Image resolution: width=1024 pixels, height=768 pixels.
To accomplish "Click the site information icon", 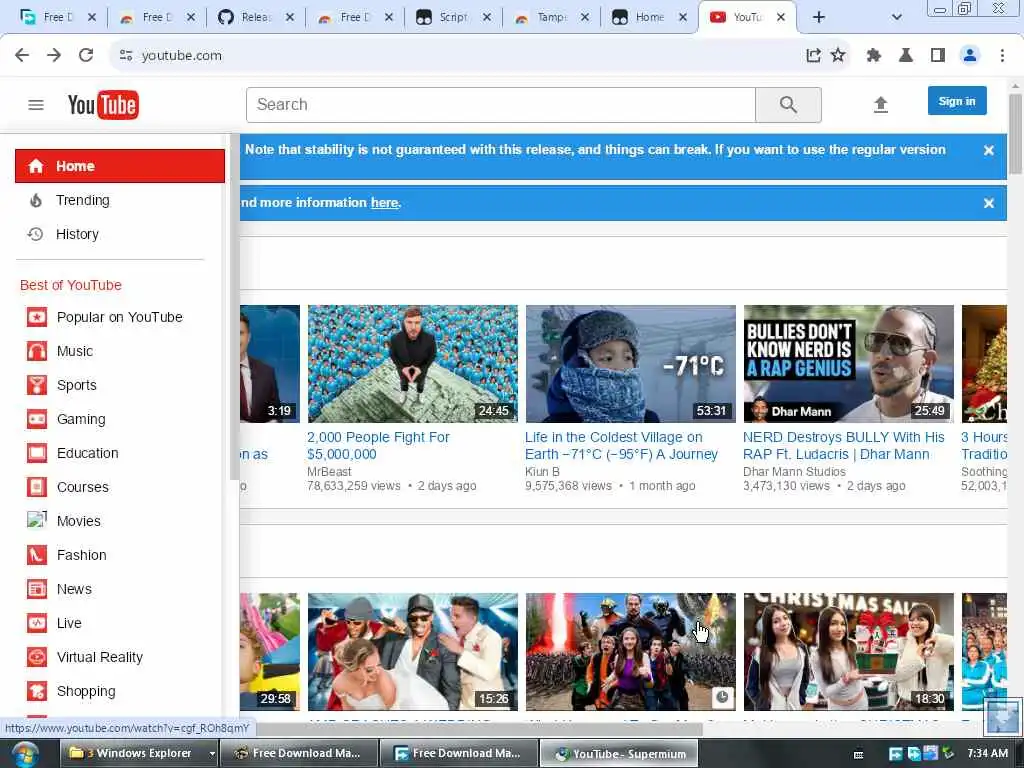I will pos(126,56).
